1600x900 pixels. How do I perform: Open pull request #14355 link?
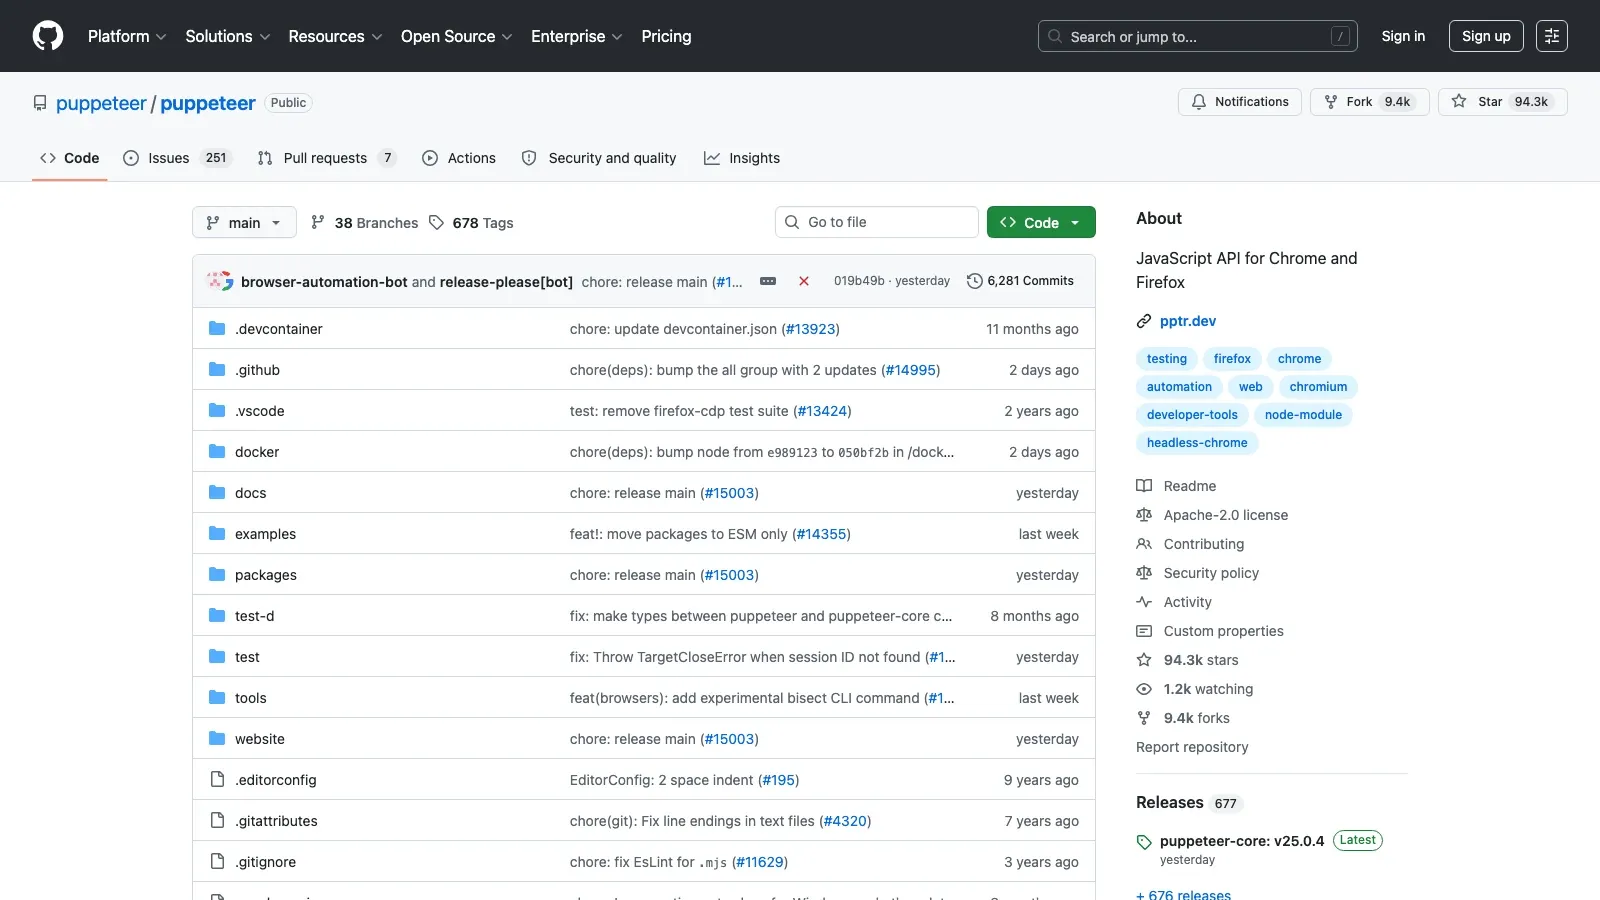tap(821, 534)
